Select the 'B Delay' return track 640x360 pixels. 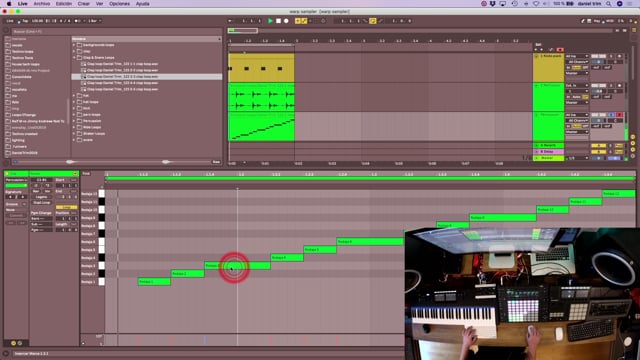pyautogui.click(x=549, y=151)
